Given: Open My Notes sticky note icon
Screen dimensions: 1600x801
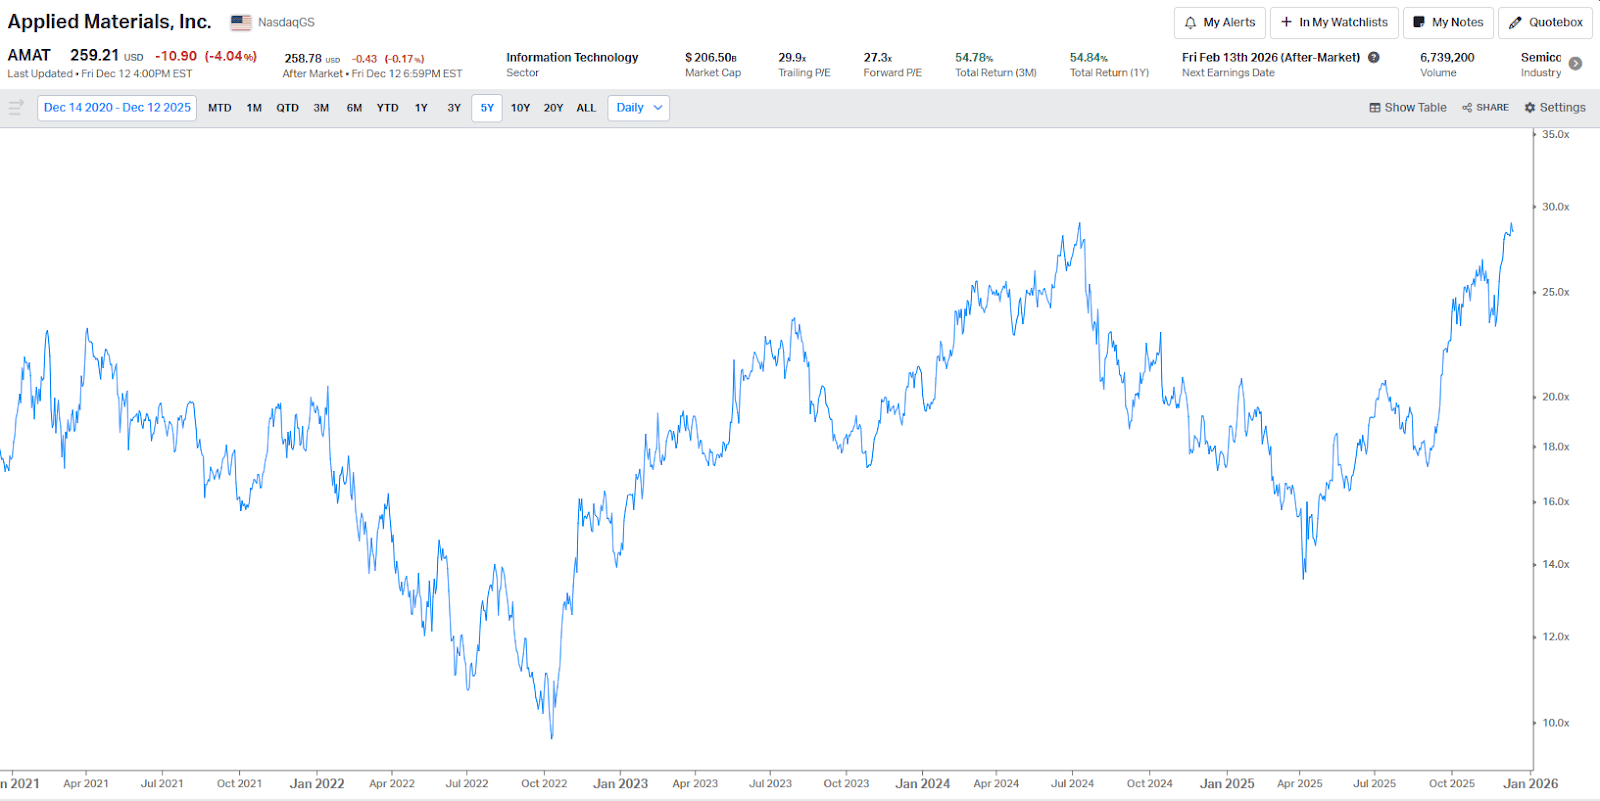Looking at the screenshot, I should point(1418,22).
